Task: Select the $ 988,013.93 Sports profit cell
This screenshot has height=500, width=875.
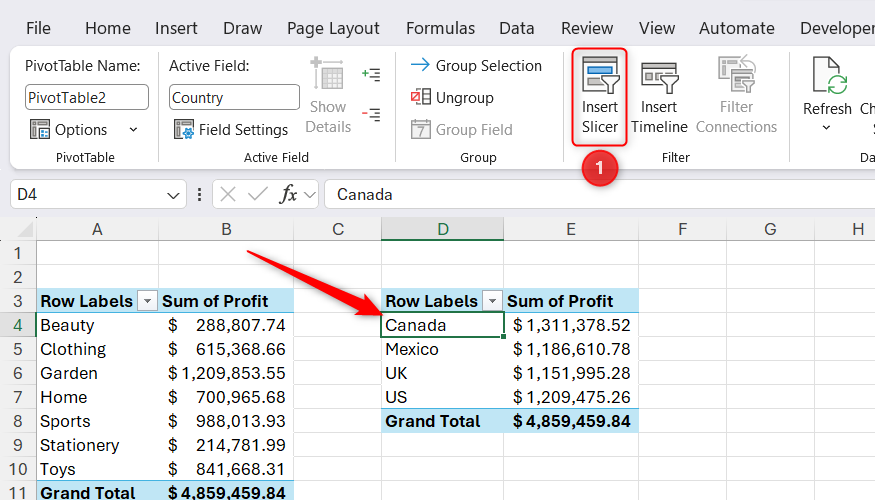Action: [226, 421]
